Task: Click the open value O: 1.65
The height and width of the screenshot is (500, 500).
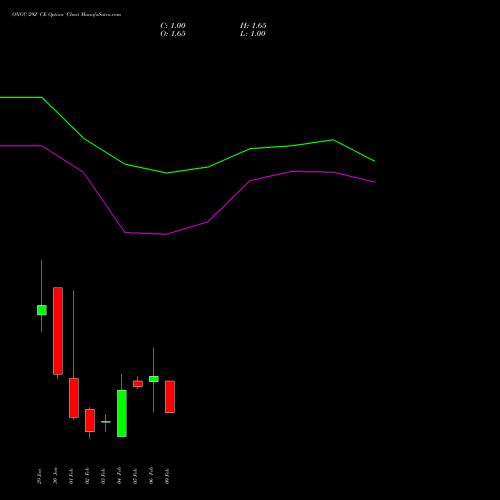Action: (173, 34)
